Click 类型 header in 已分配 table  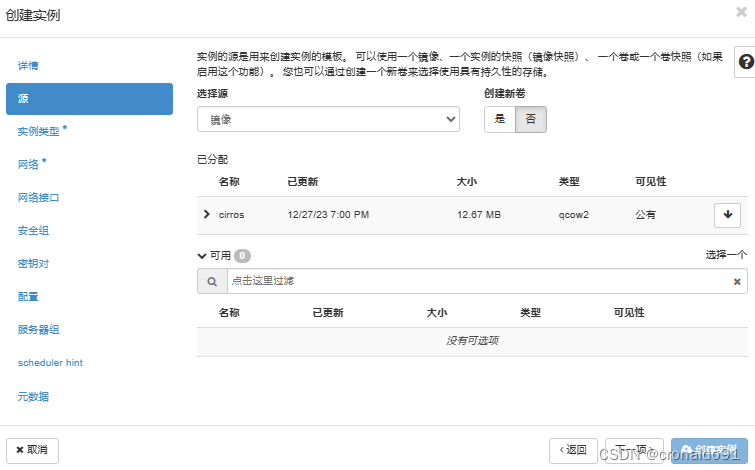click(569, 182)
